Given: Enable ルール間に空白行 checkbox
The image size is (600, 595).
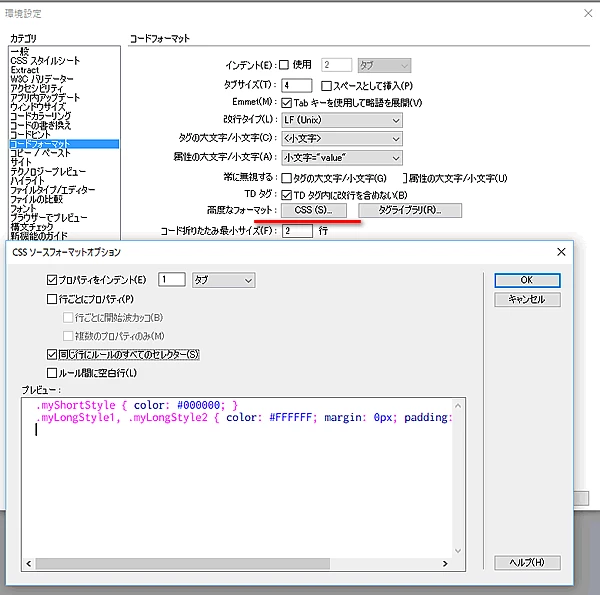Looking at the screenshot, I should pos(52,373).
